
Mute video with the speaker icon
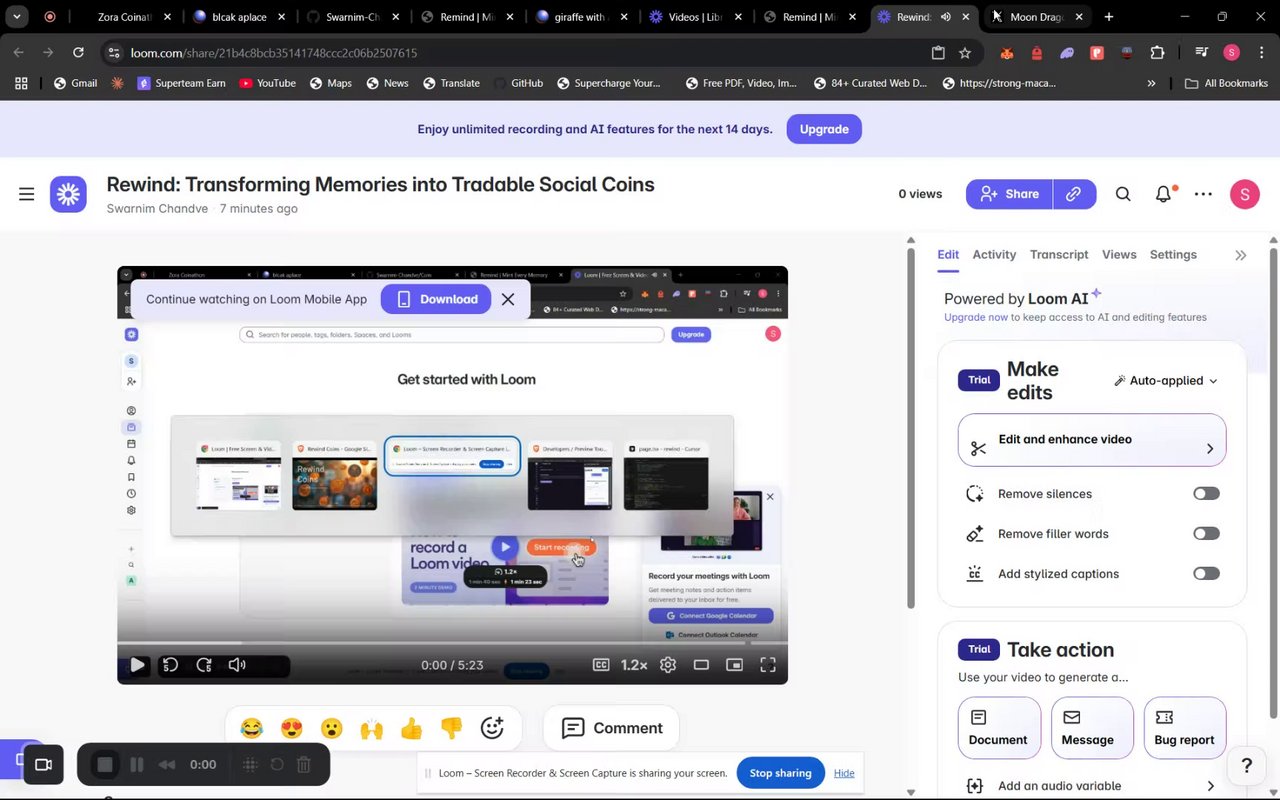237,665
